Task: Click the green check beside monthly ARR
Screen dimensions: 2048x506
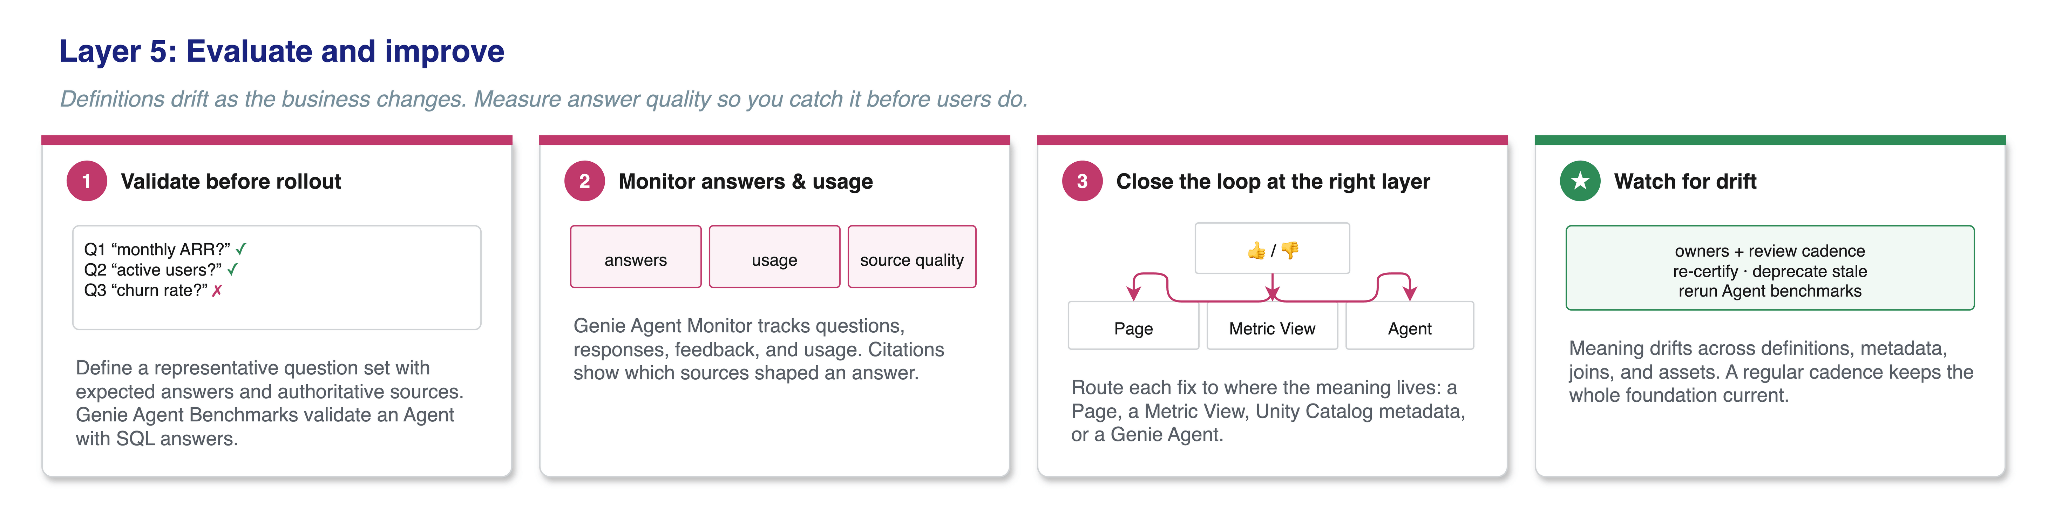Action: pos(241,249)
